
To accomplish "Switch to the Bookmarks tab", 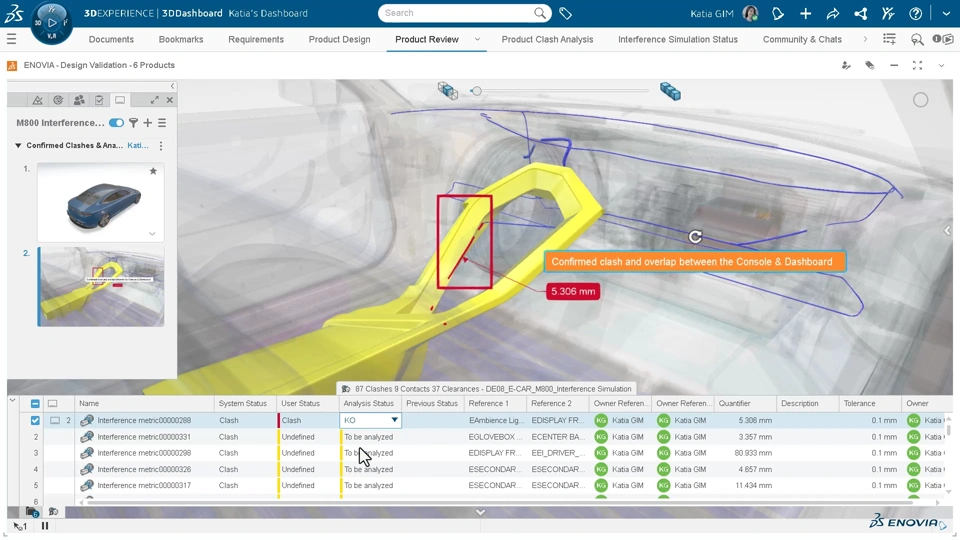I will (x=181, y=39).
